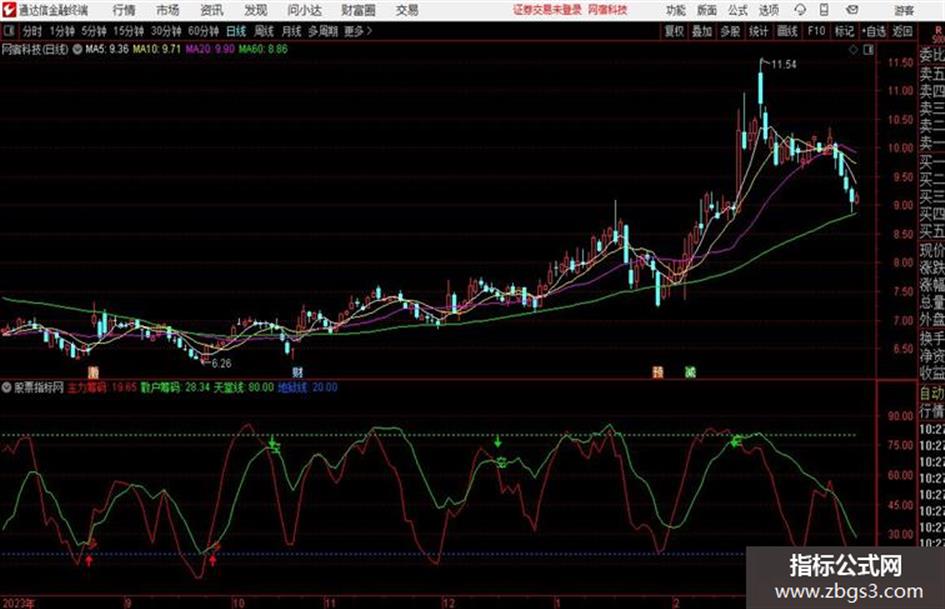This screenshot has height=609, width=945.
Task: Click the 地狱线 20.00 indicator label
Action: click(307, 387)
